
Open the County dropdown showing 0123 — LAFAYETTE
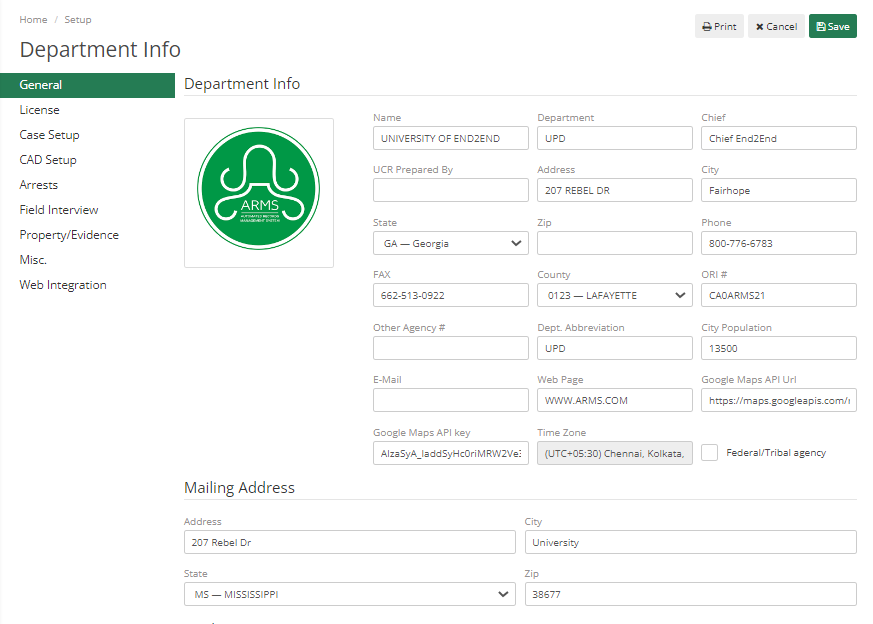click(x=614, y=295)
